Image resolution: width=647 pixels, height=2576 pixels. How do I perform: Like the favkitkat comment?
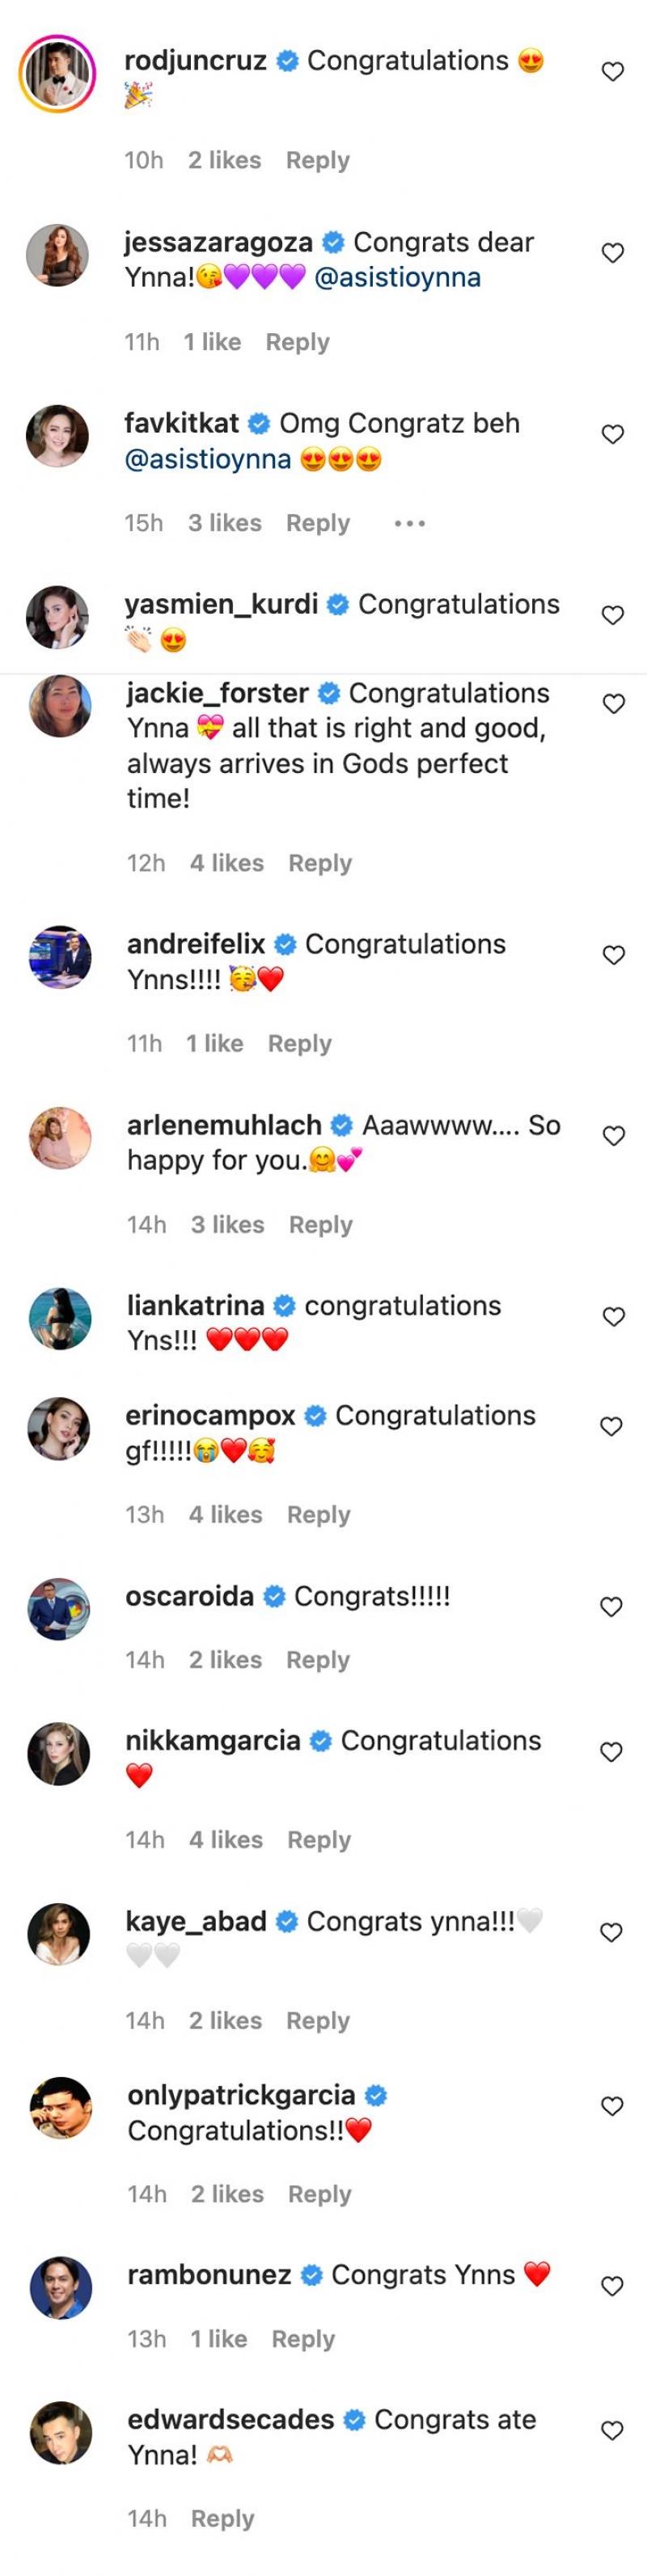(x=612, y=435)
